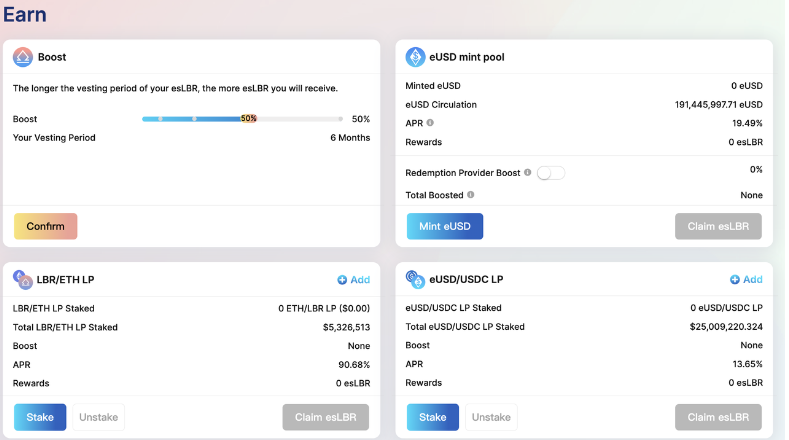Click the Earn page heading
The height and width of the screenshot is (440, 789).
point(25,14)
